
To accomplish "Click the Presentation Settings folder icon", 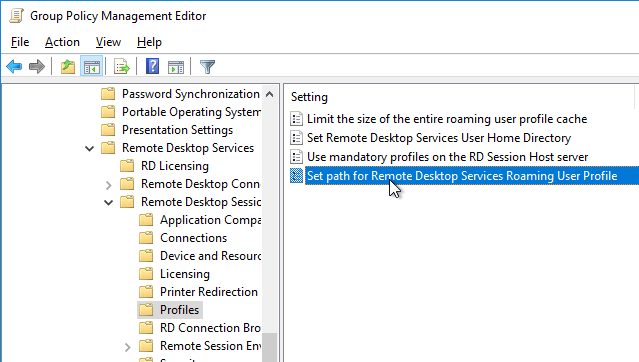I will click(x=108, y=130).
